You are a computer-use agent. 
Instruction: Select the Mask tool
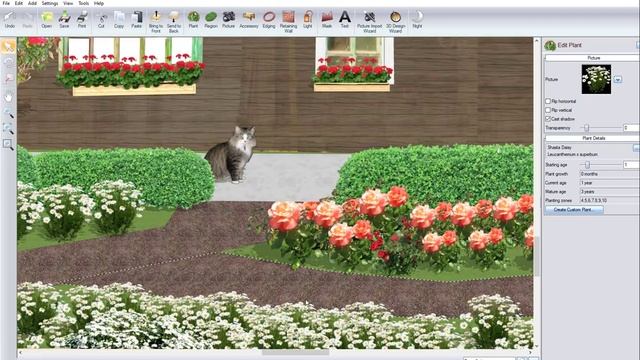(x=327, y=20)
